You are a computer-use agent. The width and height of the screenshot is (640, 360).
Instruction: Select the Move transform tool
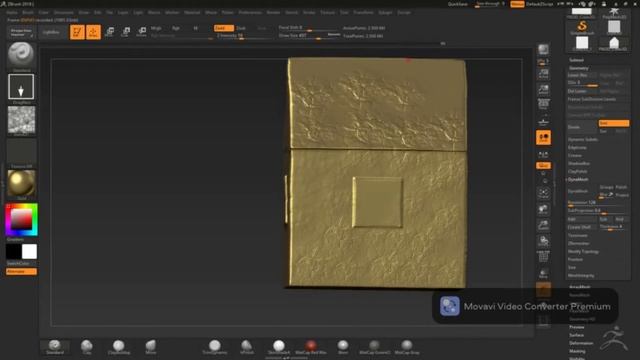[109, 32]
